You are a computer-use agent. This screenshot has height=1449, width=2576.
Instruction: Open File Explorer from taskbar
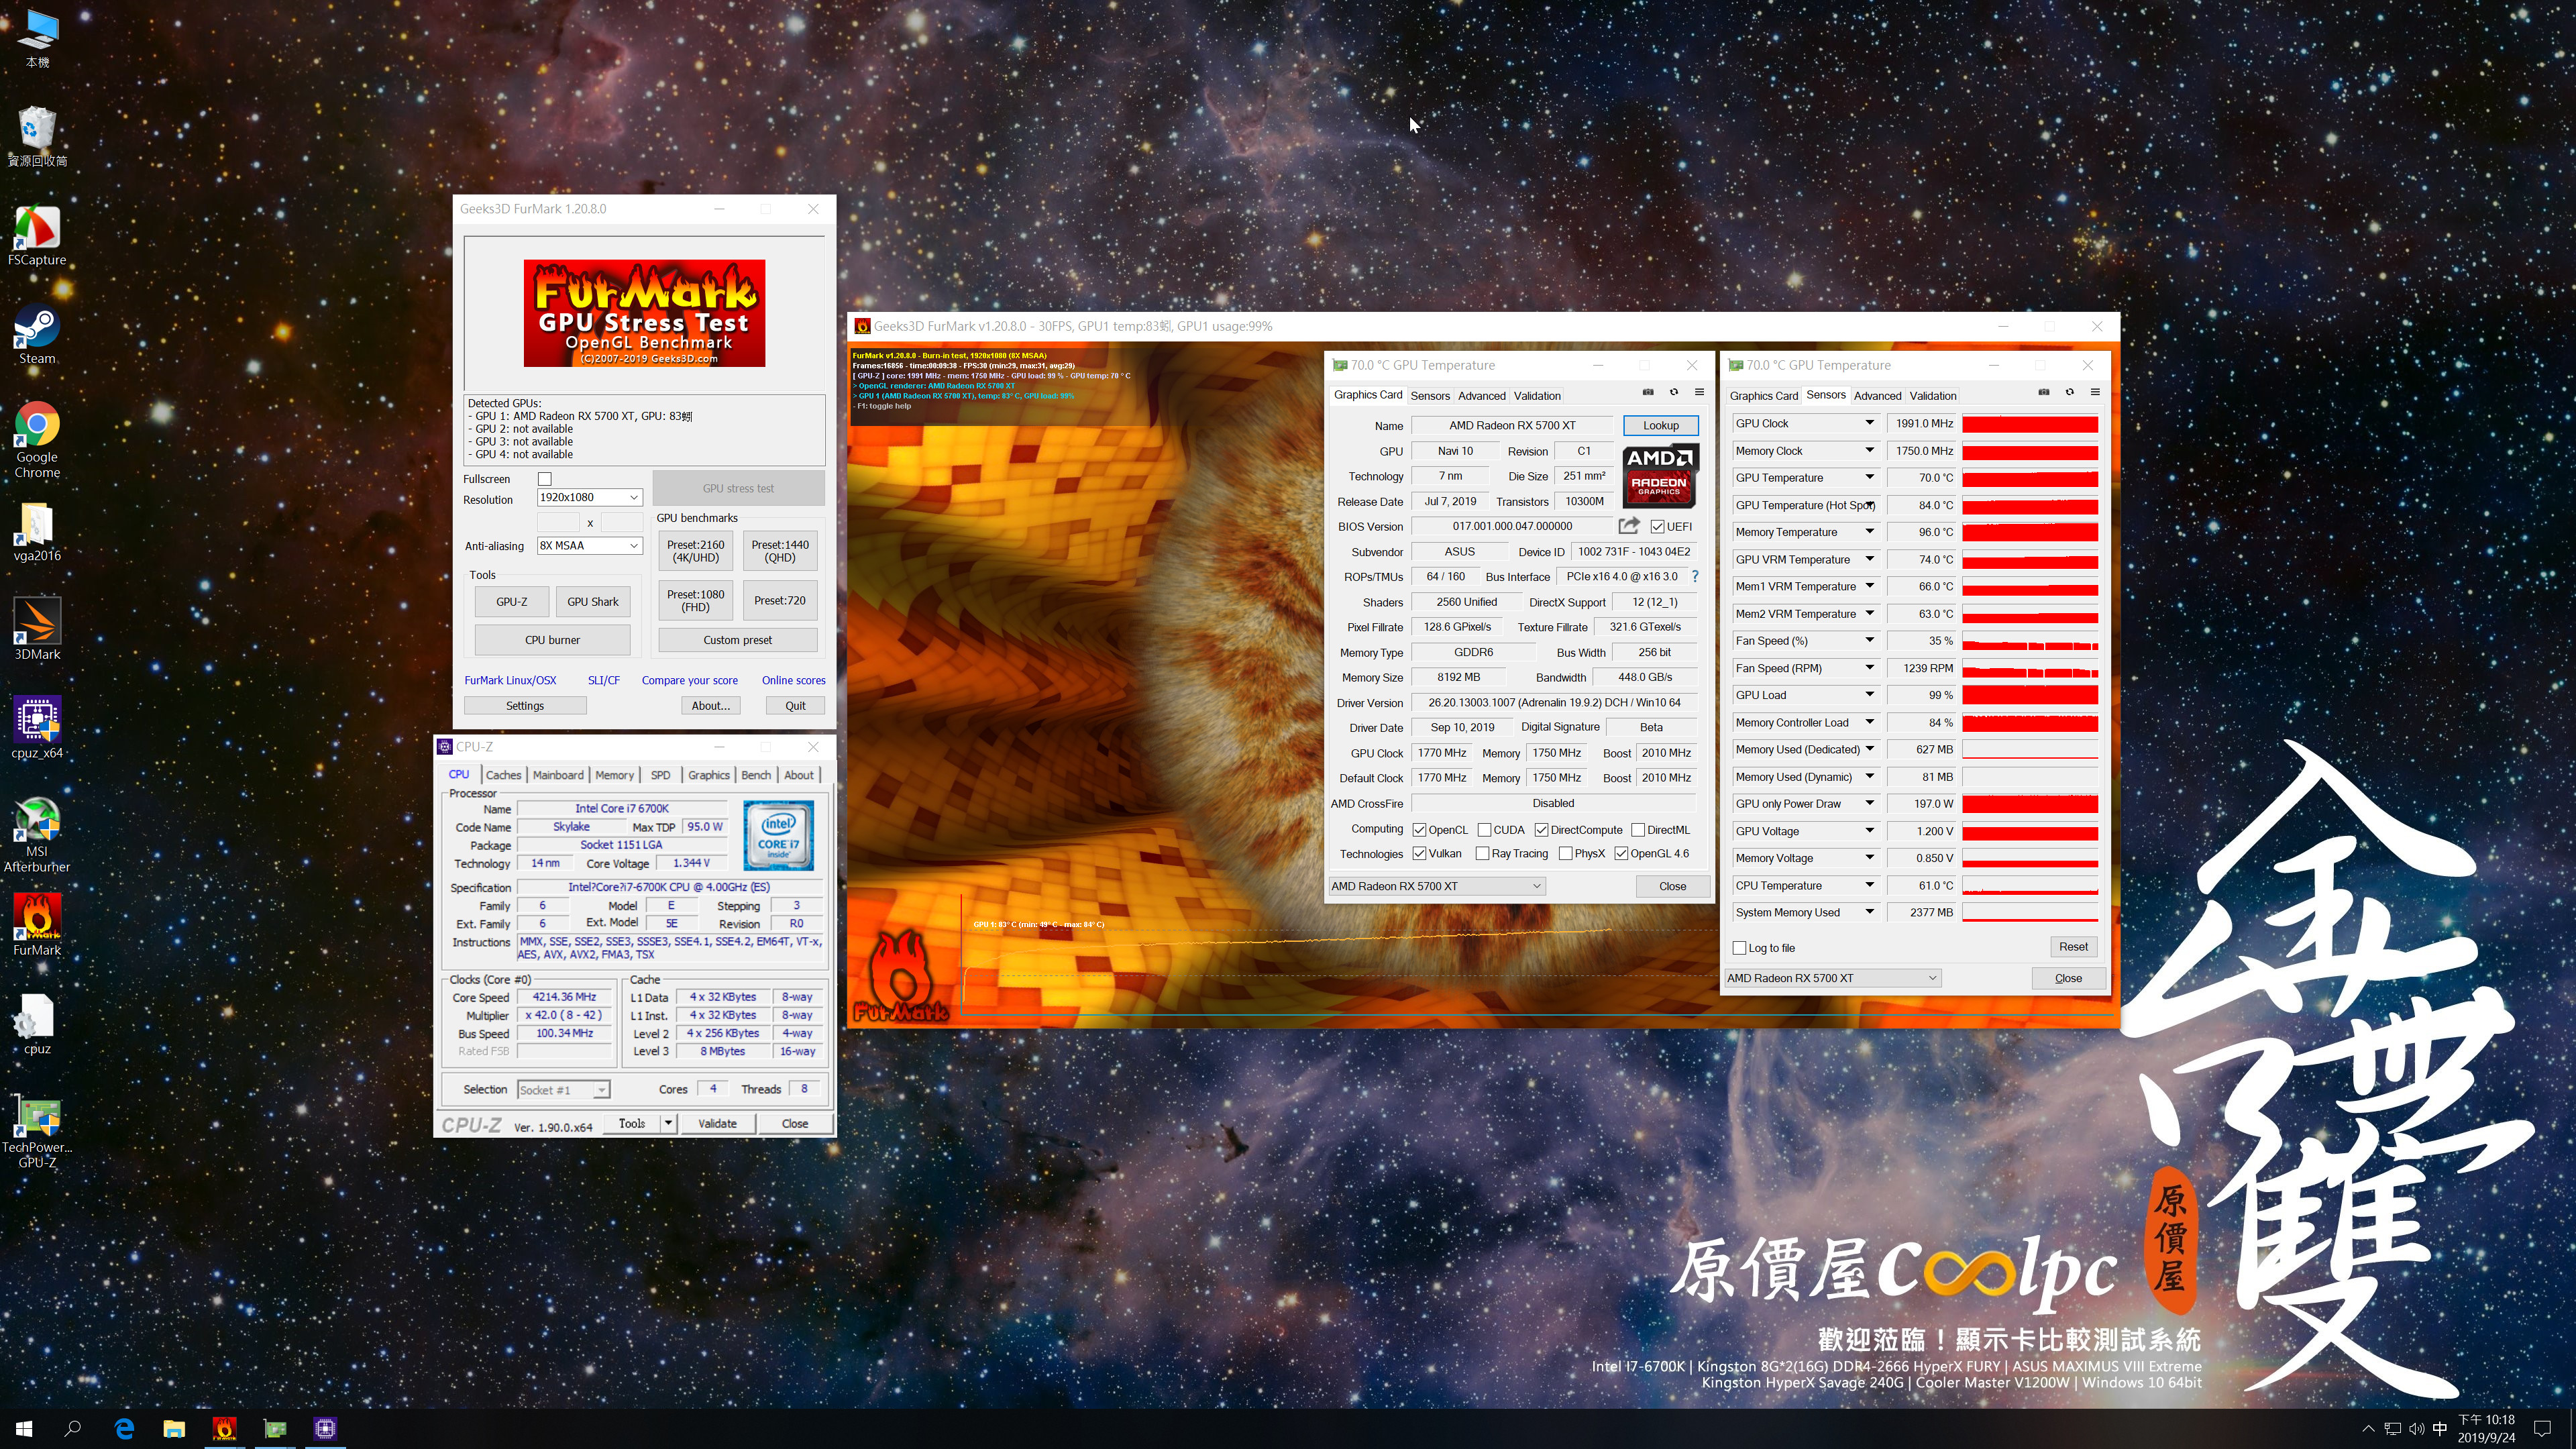click(174, 1428)
